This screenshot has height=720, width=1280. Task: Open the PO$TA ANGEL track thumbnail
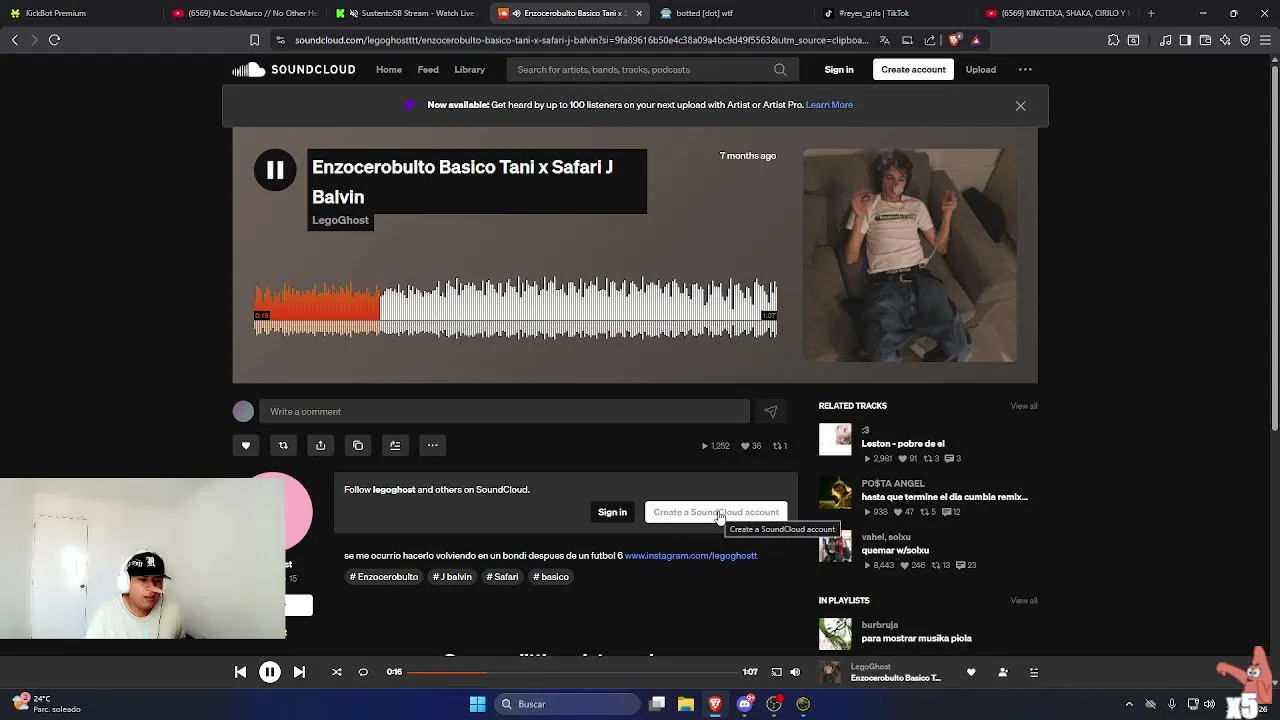coord(835,493)
